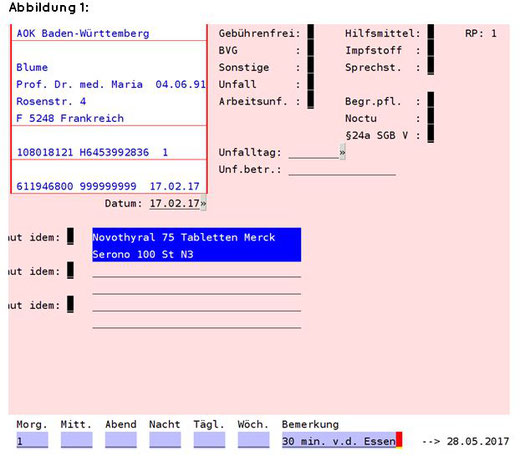The image size is (520, 456).
Task: Select the Novothyral 75 Tabletten medication entry
Action: pyautogui.click(x=196, y=245)
